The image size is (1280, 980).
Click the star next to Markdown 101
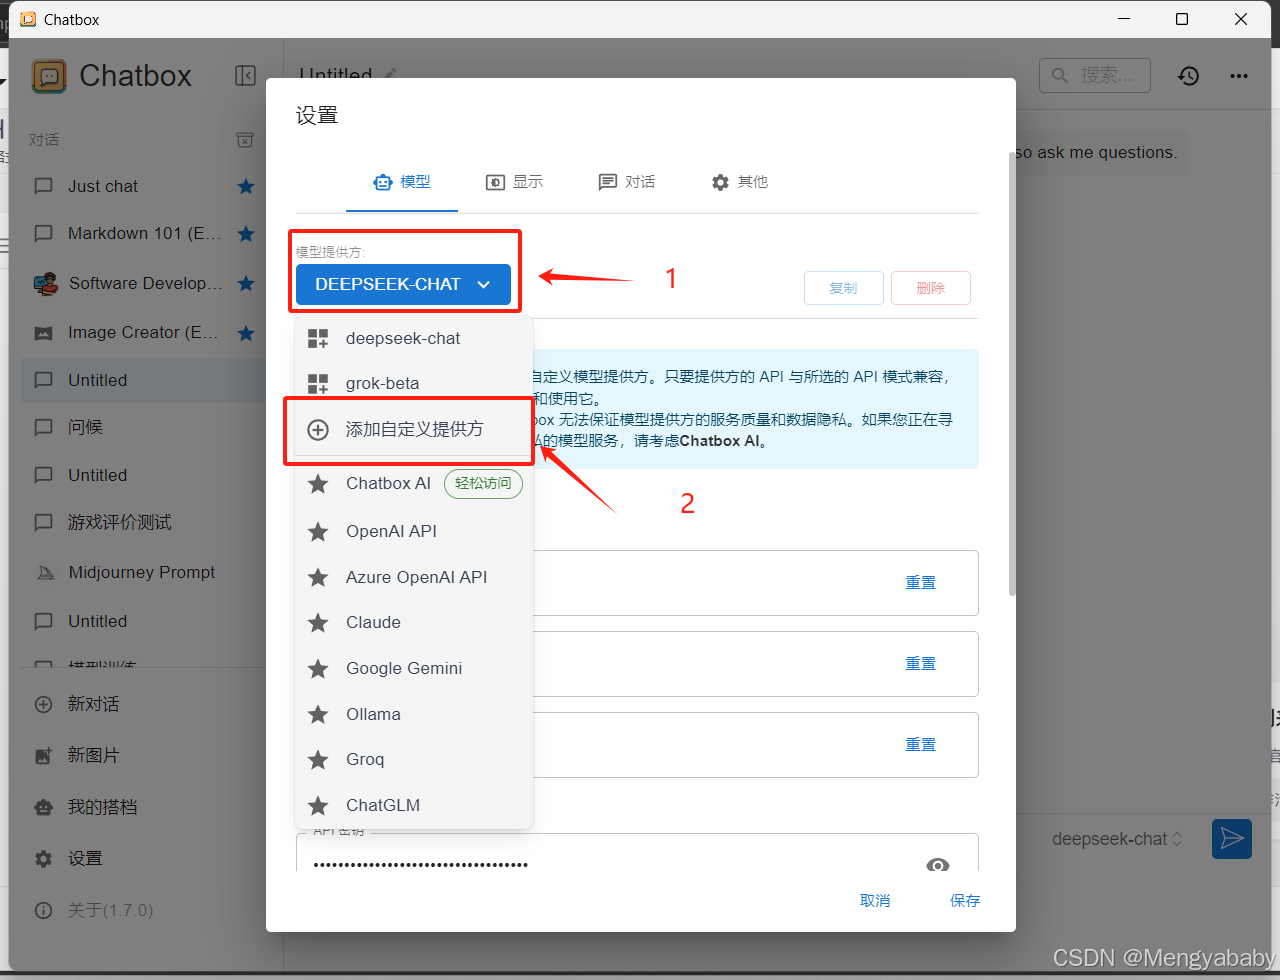coord(246,233)
